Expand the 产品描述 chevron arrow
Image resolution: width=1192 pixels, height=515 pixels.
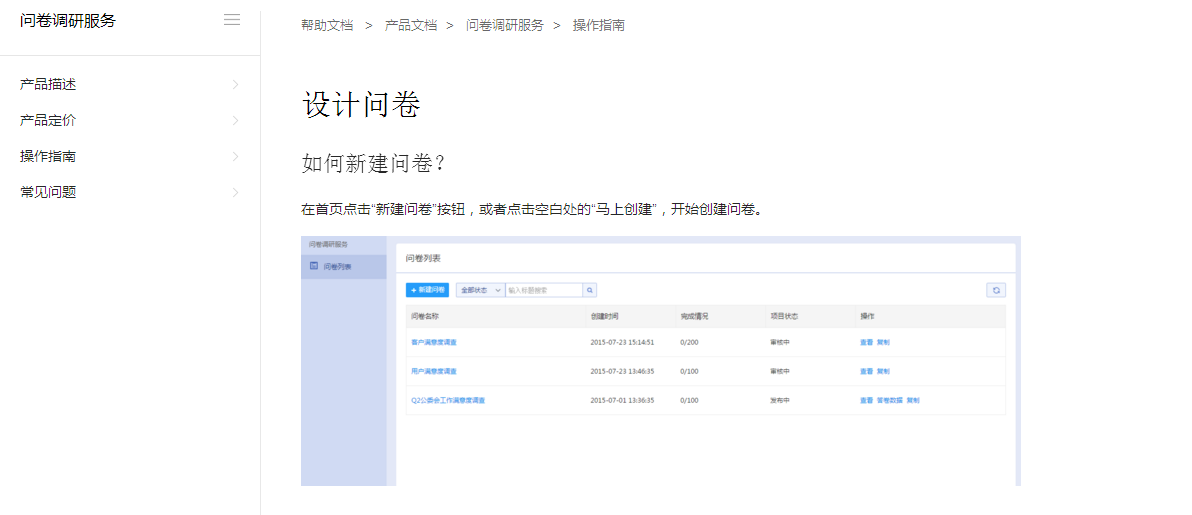(236, 85)
